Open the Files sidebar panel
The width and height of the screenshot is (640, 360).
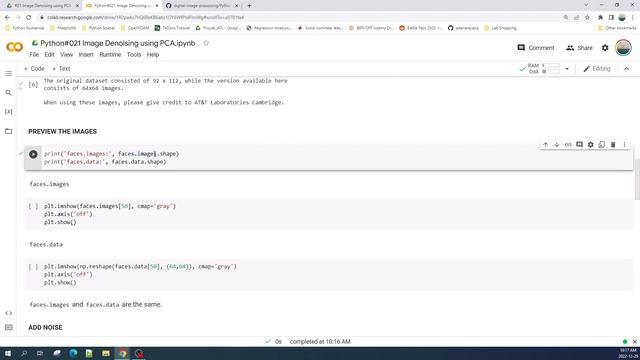(x=8, y=131)
